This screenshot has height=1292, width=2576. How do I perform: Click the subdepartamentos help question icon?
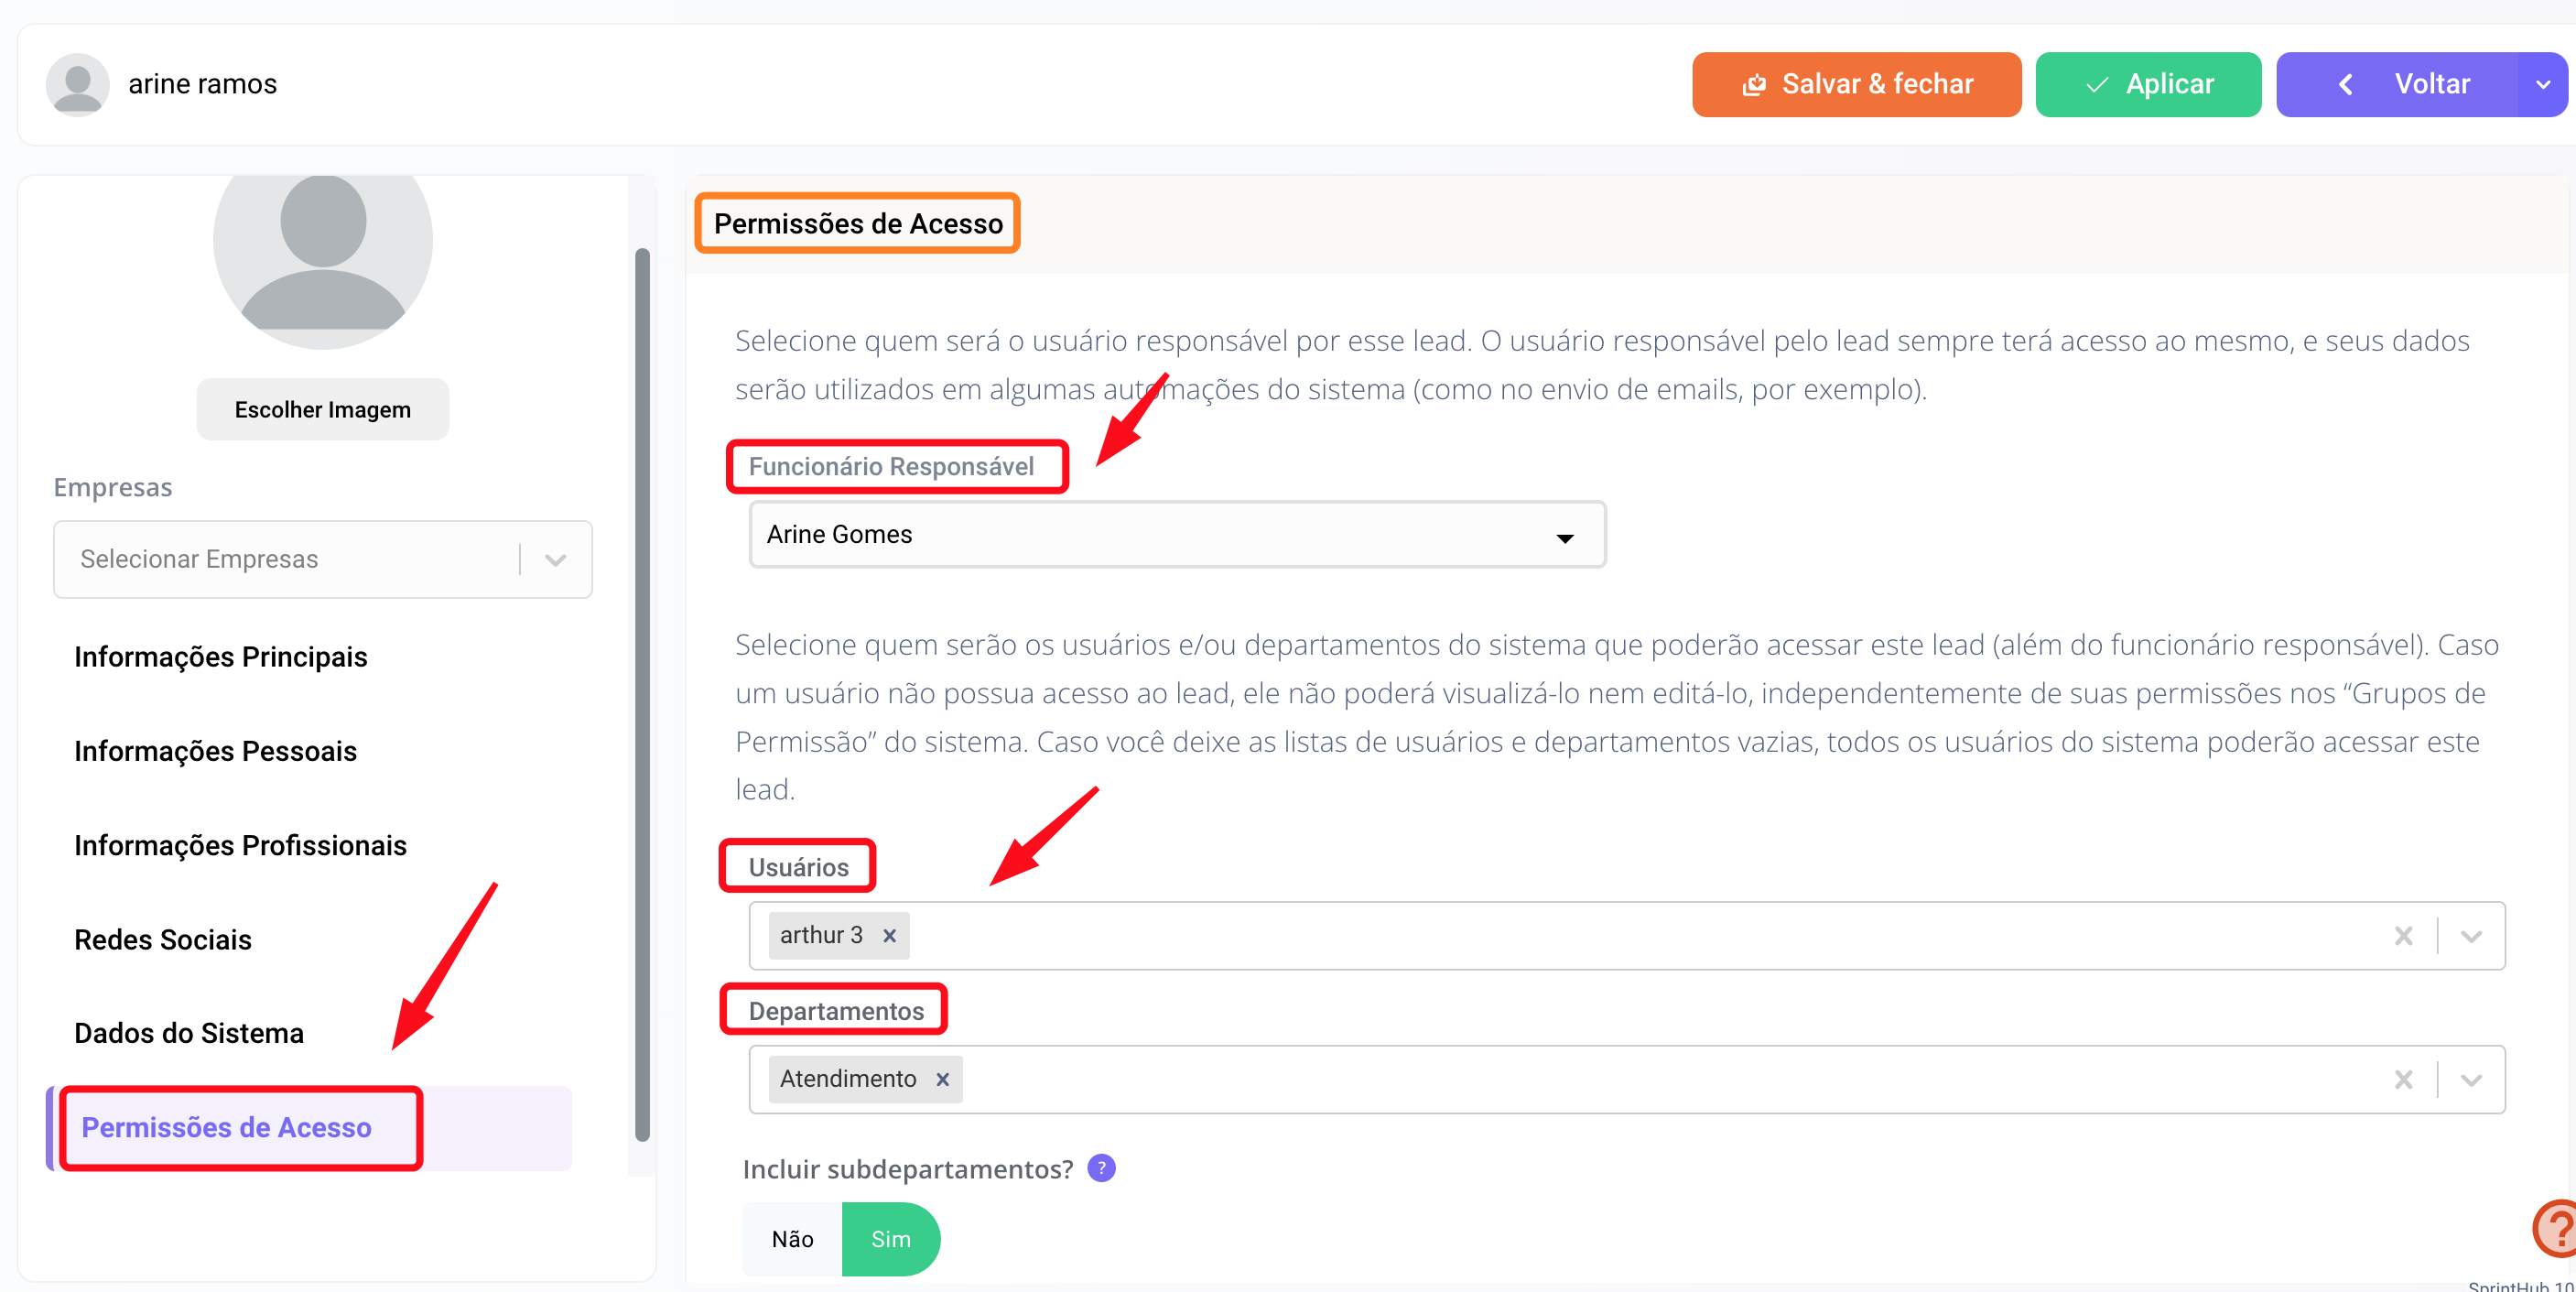tap(1101, 1168)
